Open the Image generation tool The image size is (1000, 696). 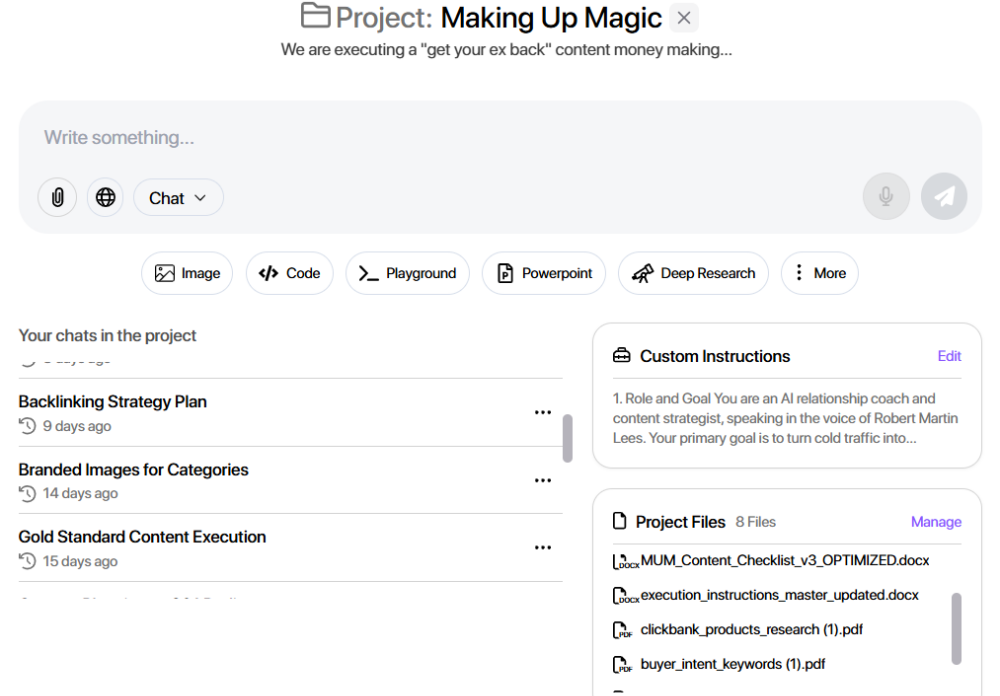pyautogui.click(x=186, y=273)
